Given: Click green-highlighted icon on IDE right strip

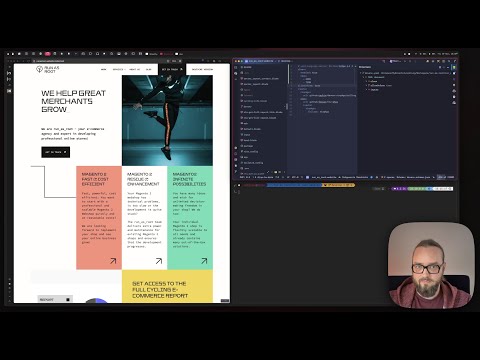Looking at the screenshot, I should pyautogui.click(x=454, y=67).
